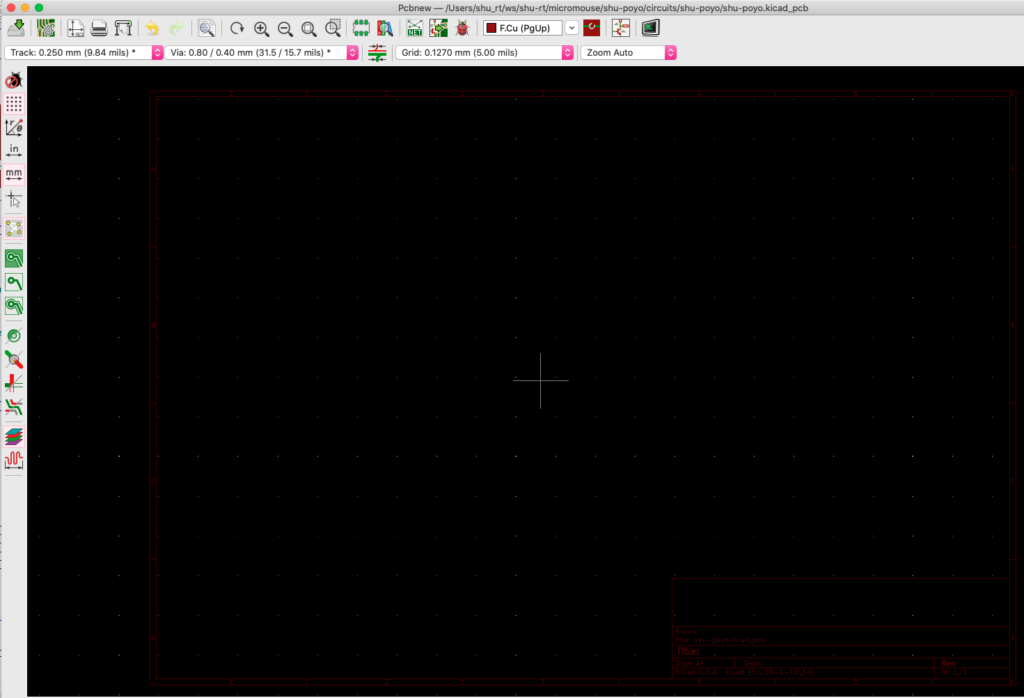Refresh the board view
1024x698 pixels.
point(237,28)
